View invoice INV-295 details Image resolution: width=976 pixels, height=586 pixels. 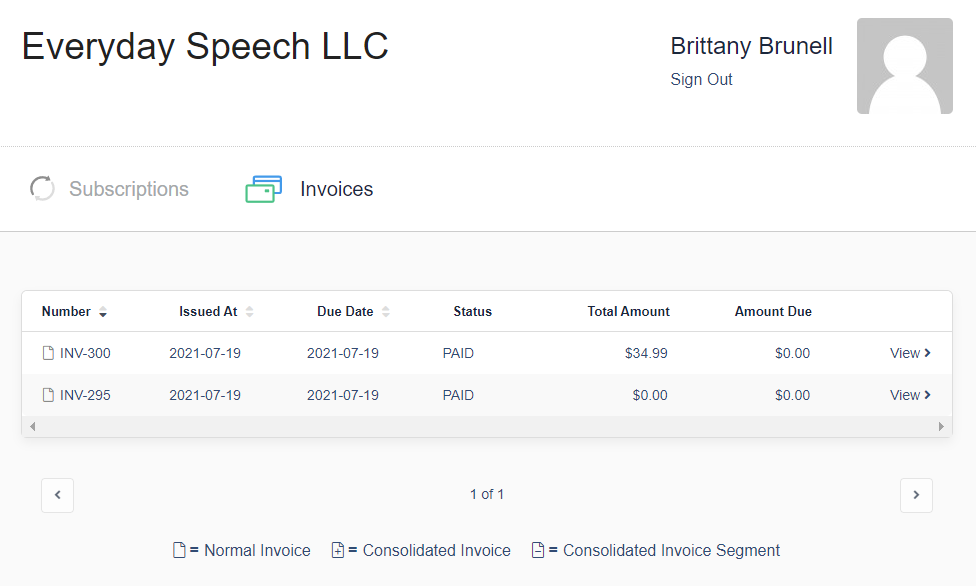[910, 395]
